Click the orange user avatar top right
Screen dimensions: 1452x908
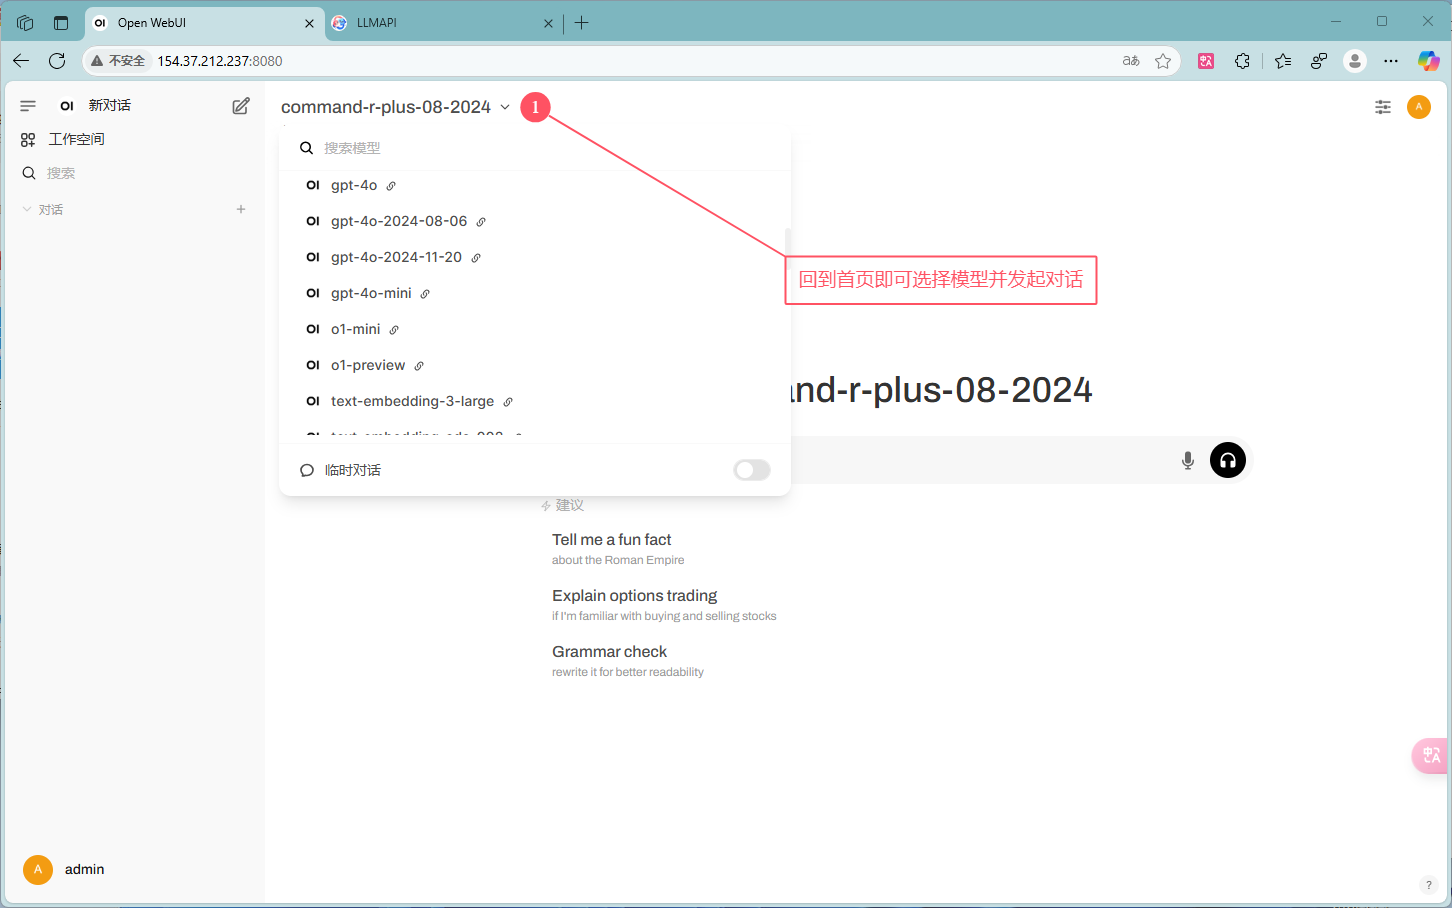point(1419,107)
